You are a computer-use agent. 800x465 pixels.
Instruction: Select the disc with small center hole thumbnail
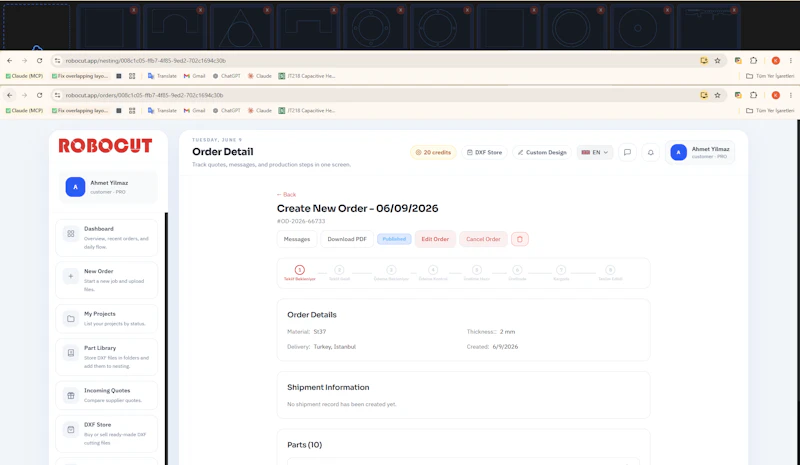(x=640, y=28)
